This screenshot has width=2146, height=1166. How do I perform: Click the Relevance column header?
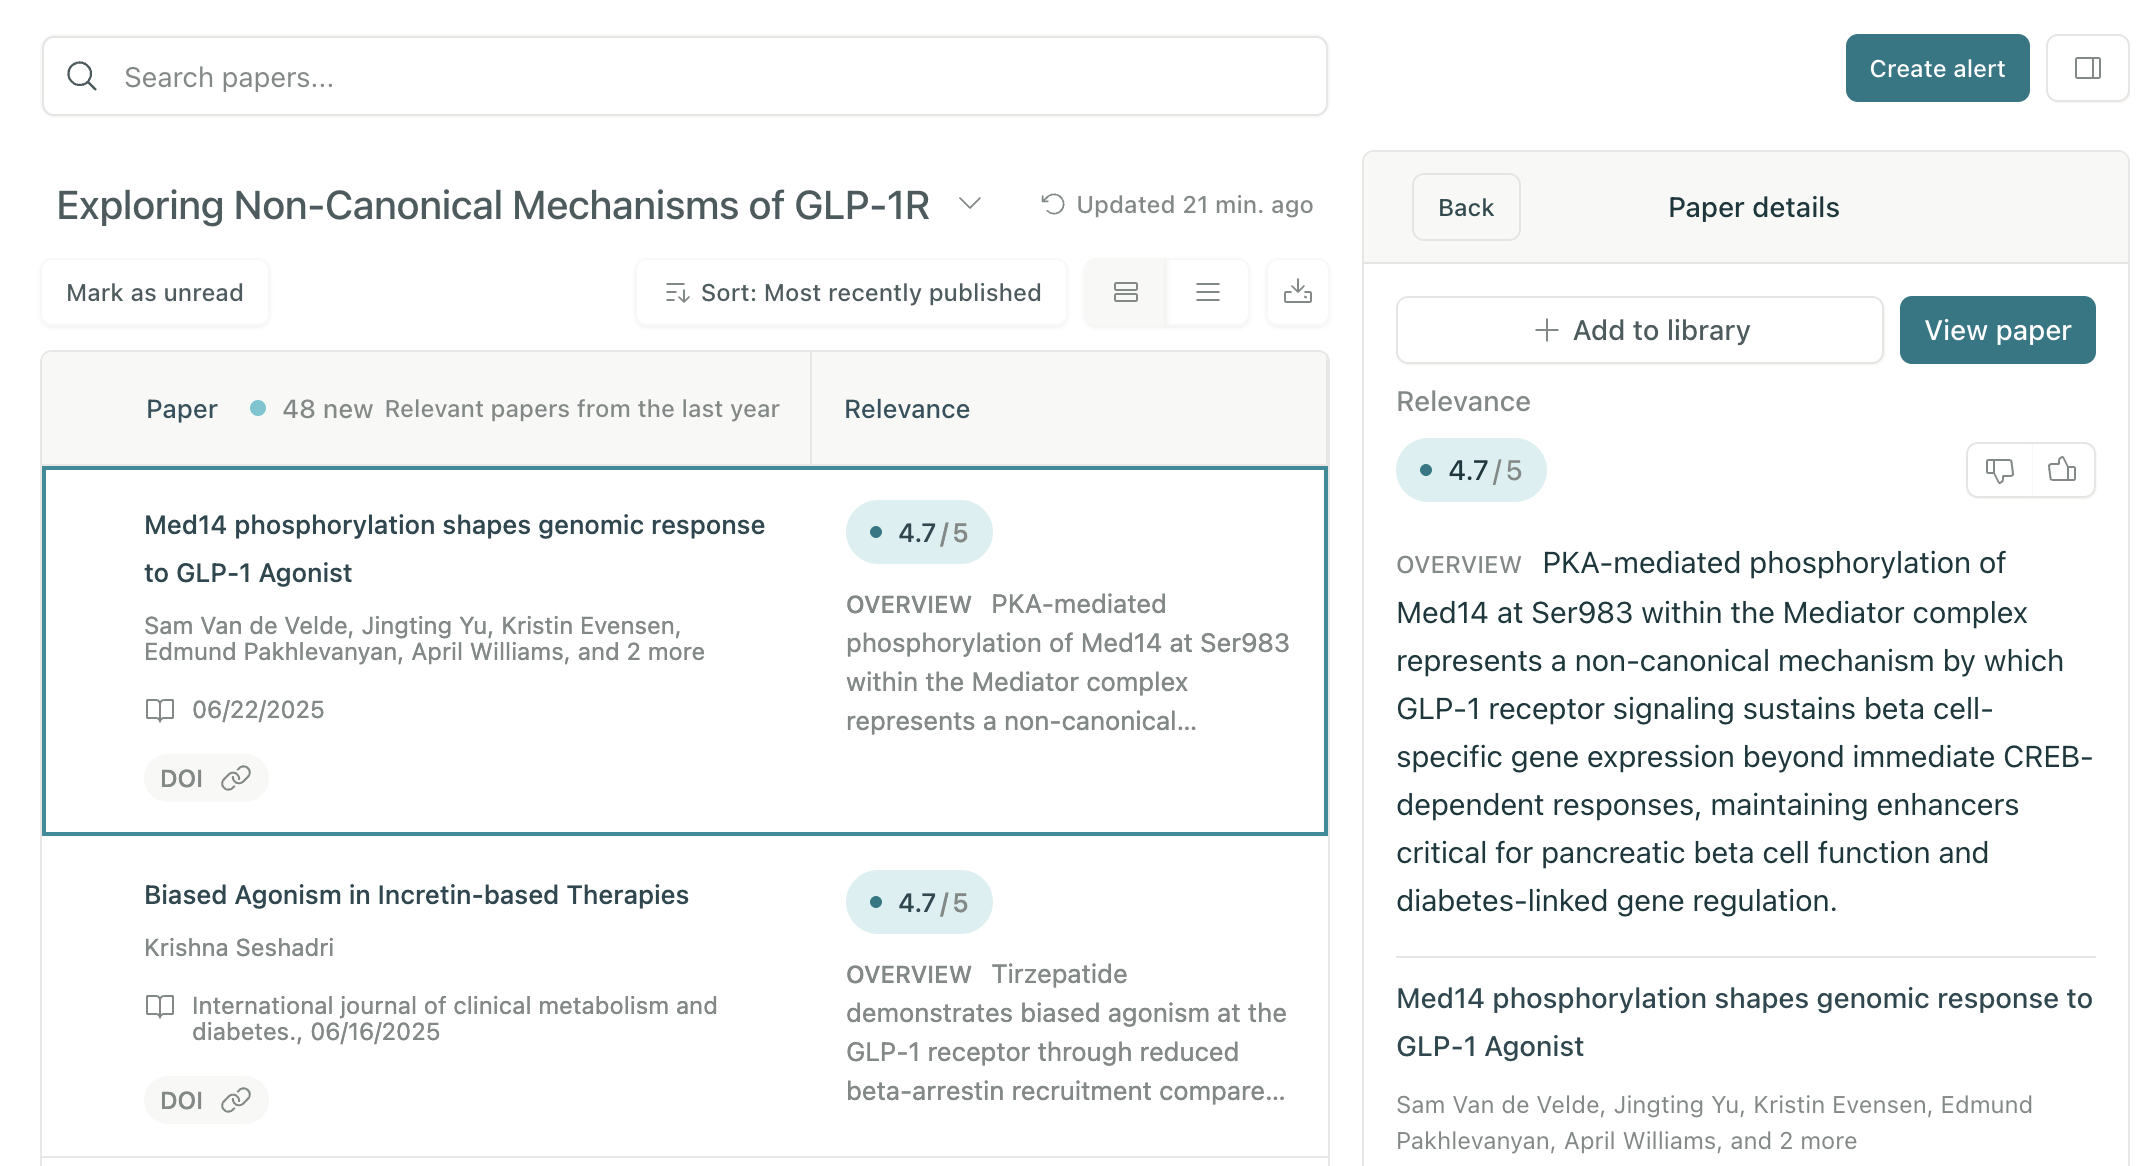(907, 409)
